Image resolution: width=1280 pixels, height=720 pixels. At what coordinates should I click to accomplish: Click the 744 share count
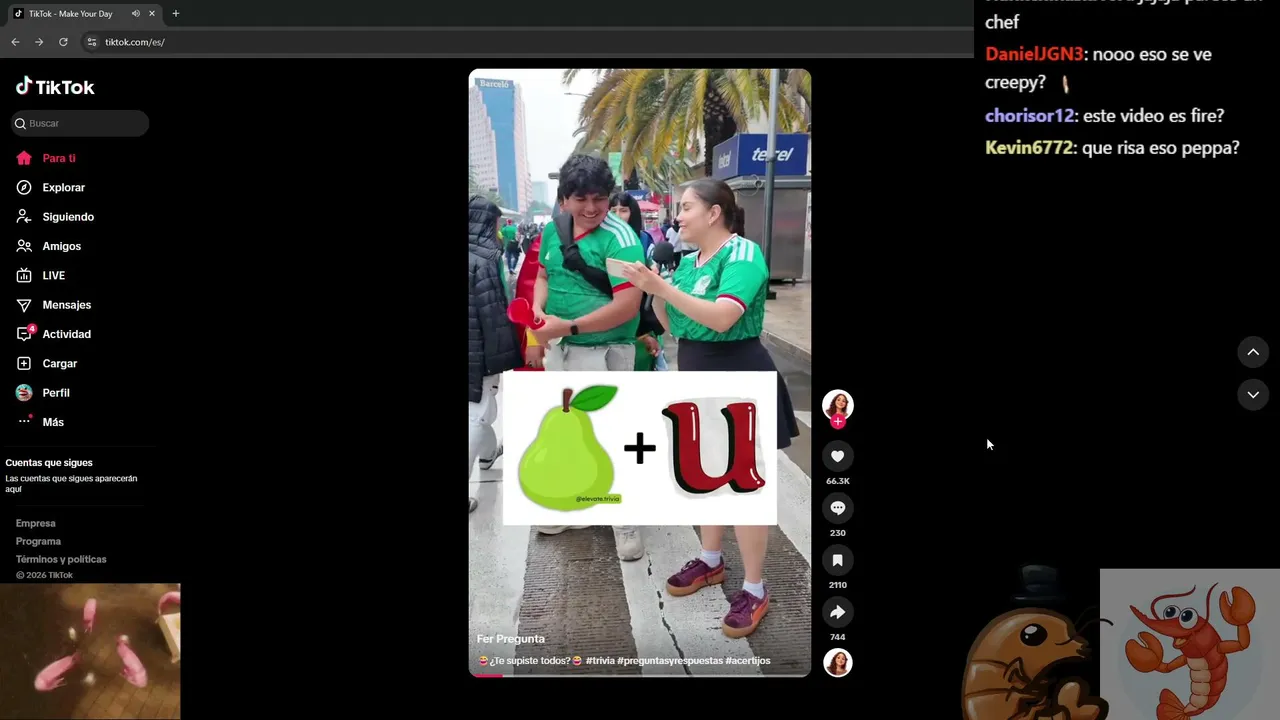(x=838, y=637)
